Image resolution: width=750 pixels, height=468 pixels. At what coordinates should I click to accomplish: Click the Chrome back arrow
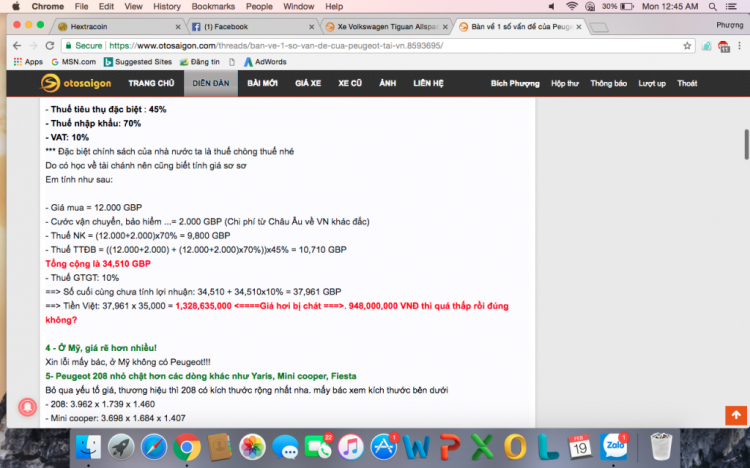17,45
